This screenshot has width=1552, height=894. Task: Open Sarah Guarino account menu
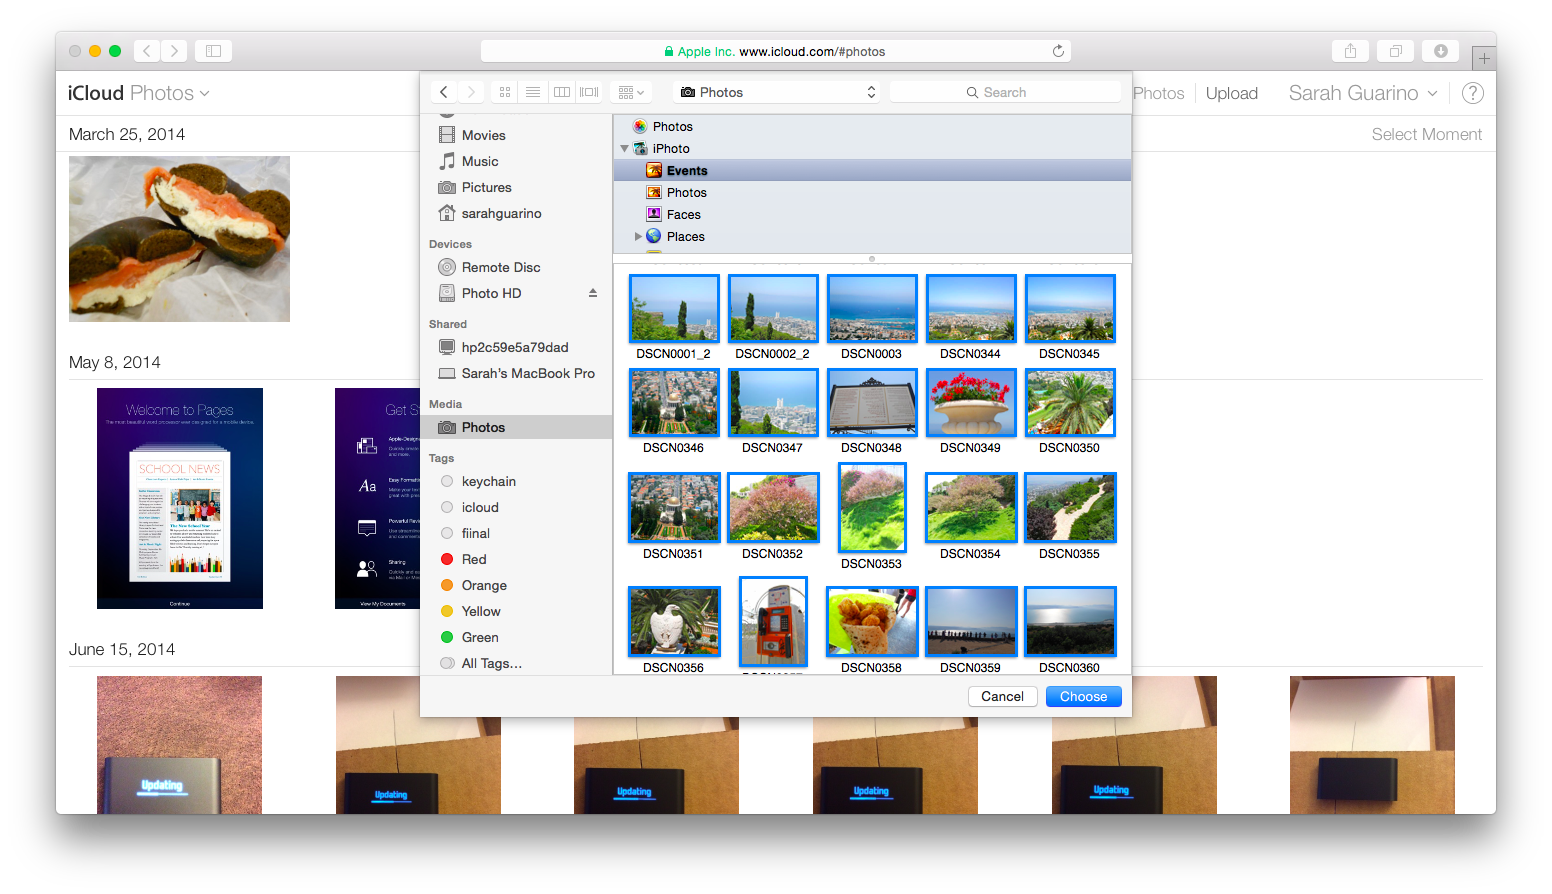click(x=1363, y=93)
